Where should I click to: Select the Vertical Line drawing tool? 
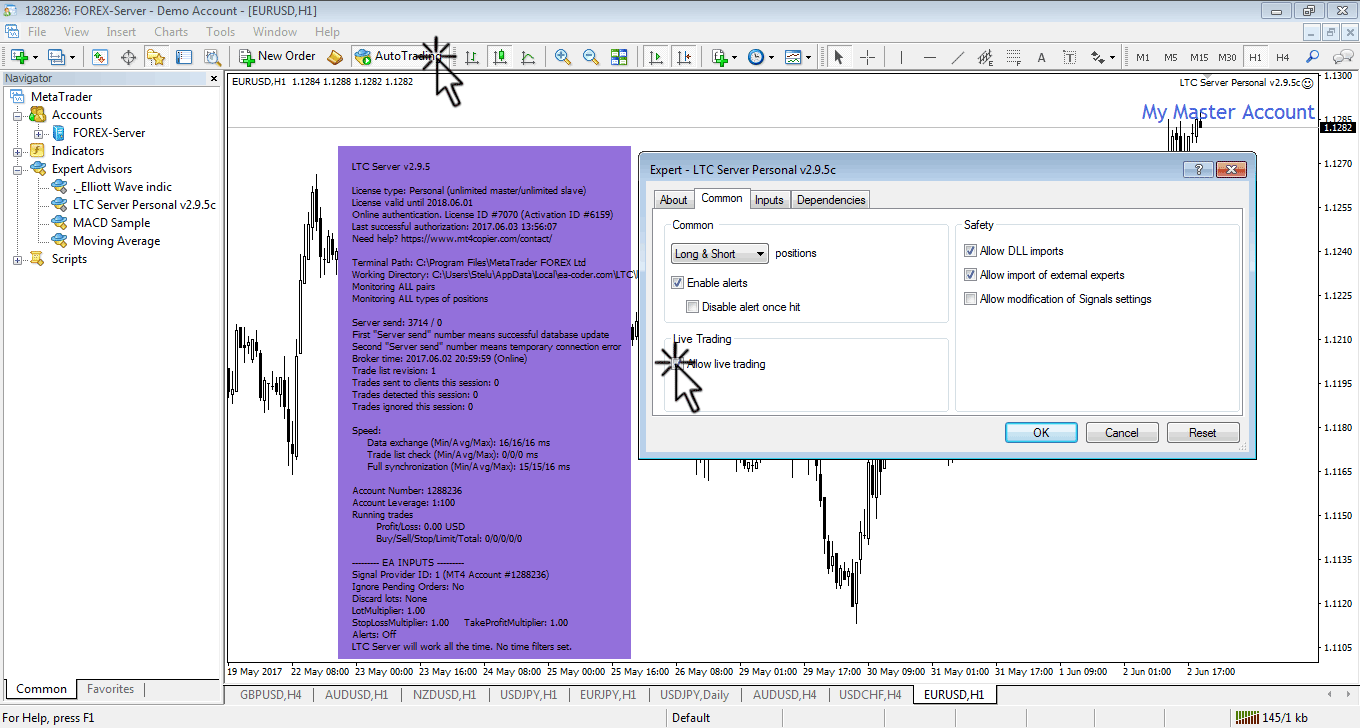pos(902,57)
